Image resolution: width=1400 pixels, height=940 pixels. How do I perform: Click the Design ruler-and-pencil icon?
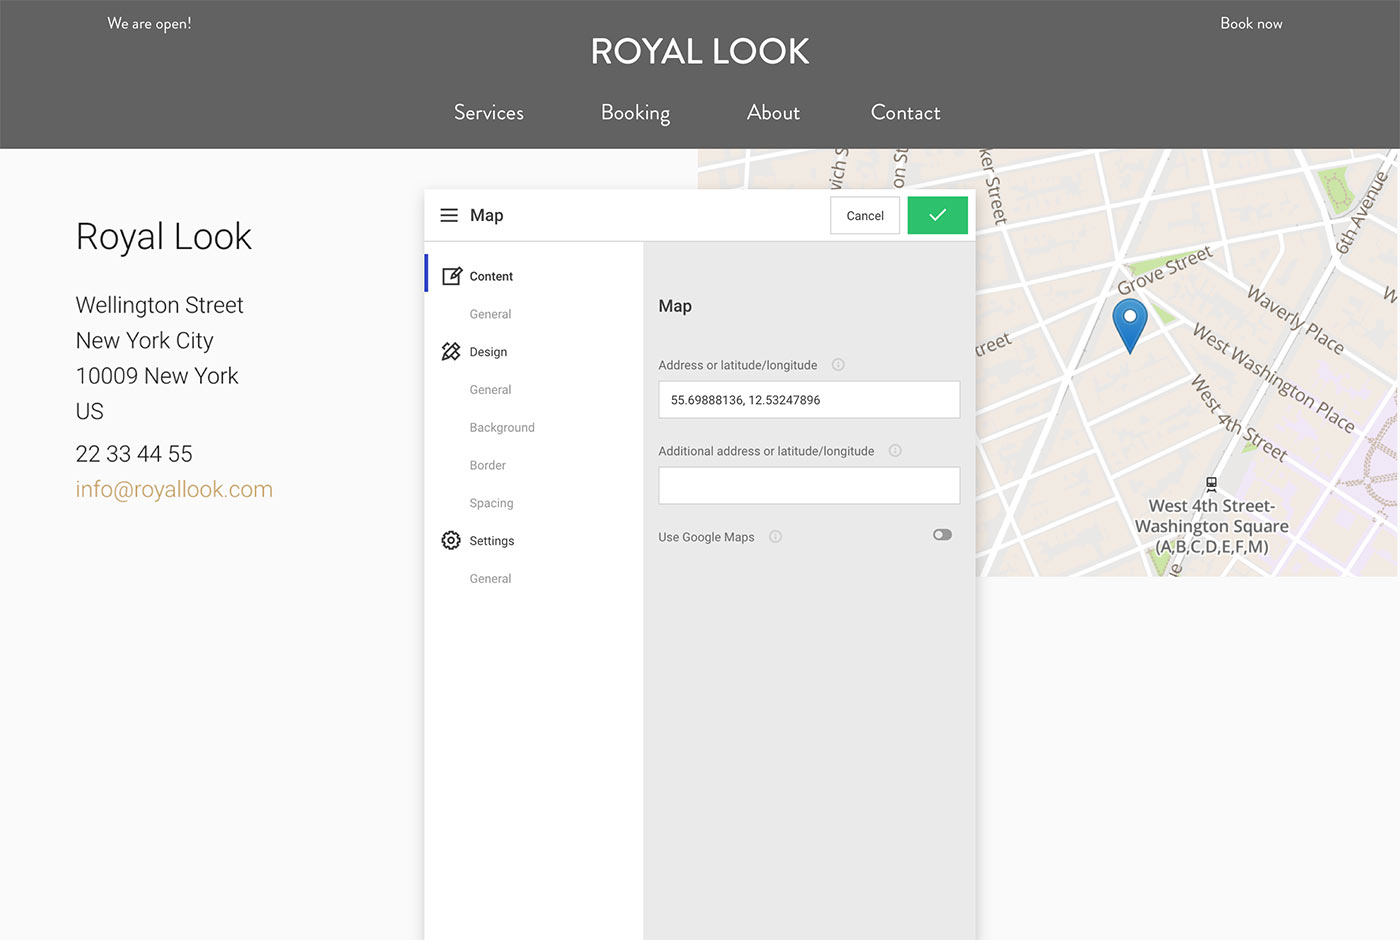(x=451, y=352)
